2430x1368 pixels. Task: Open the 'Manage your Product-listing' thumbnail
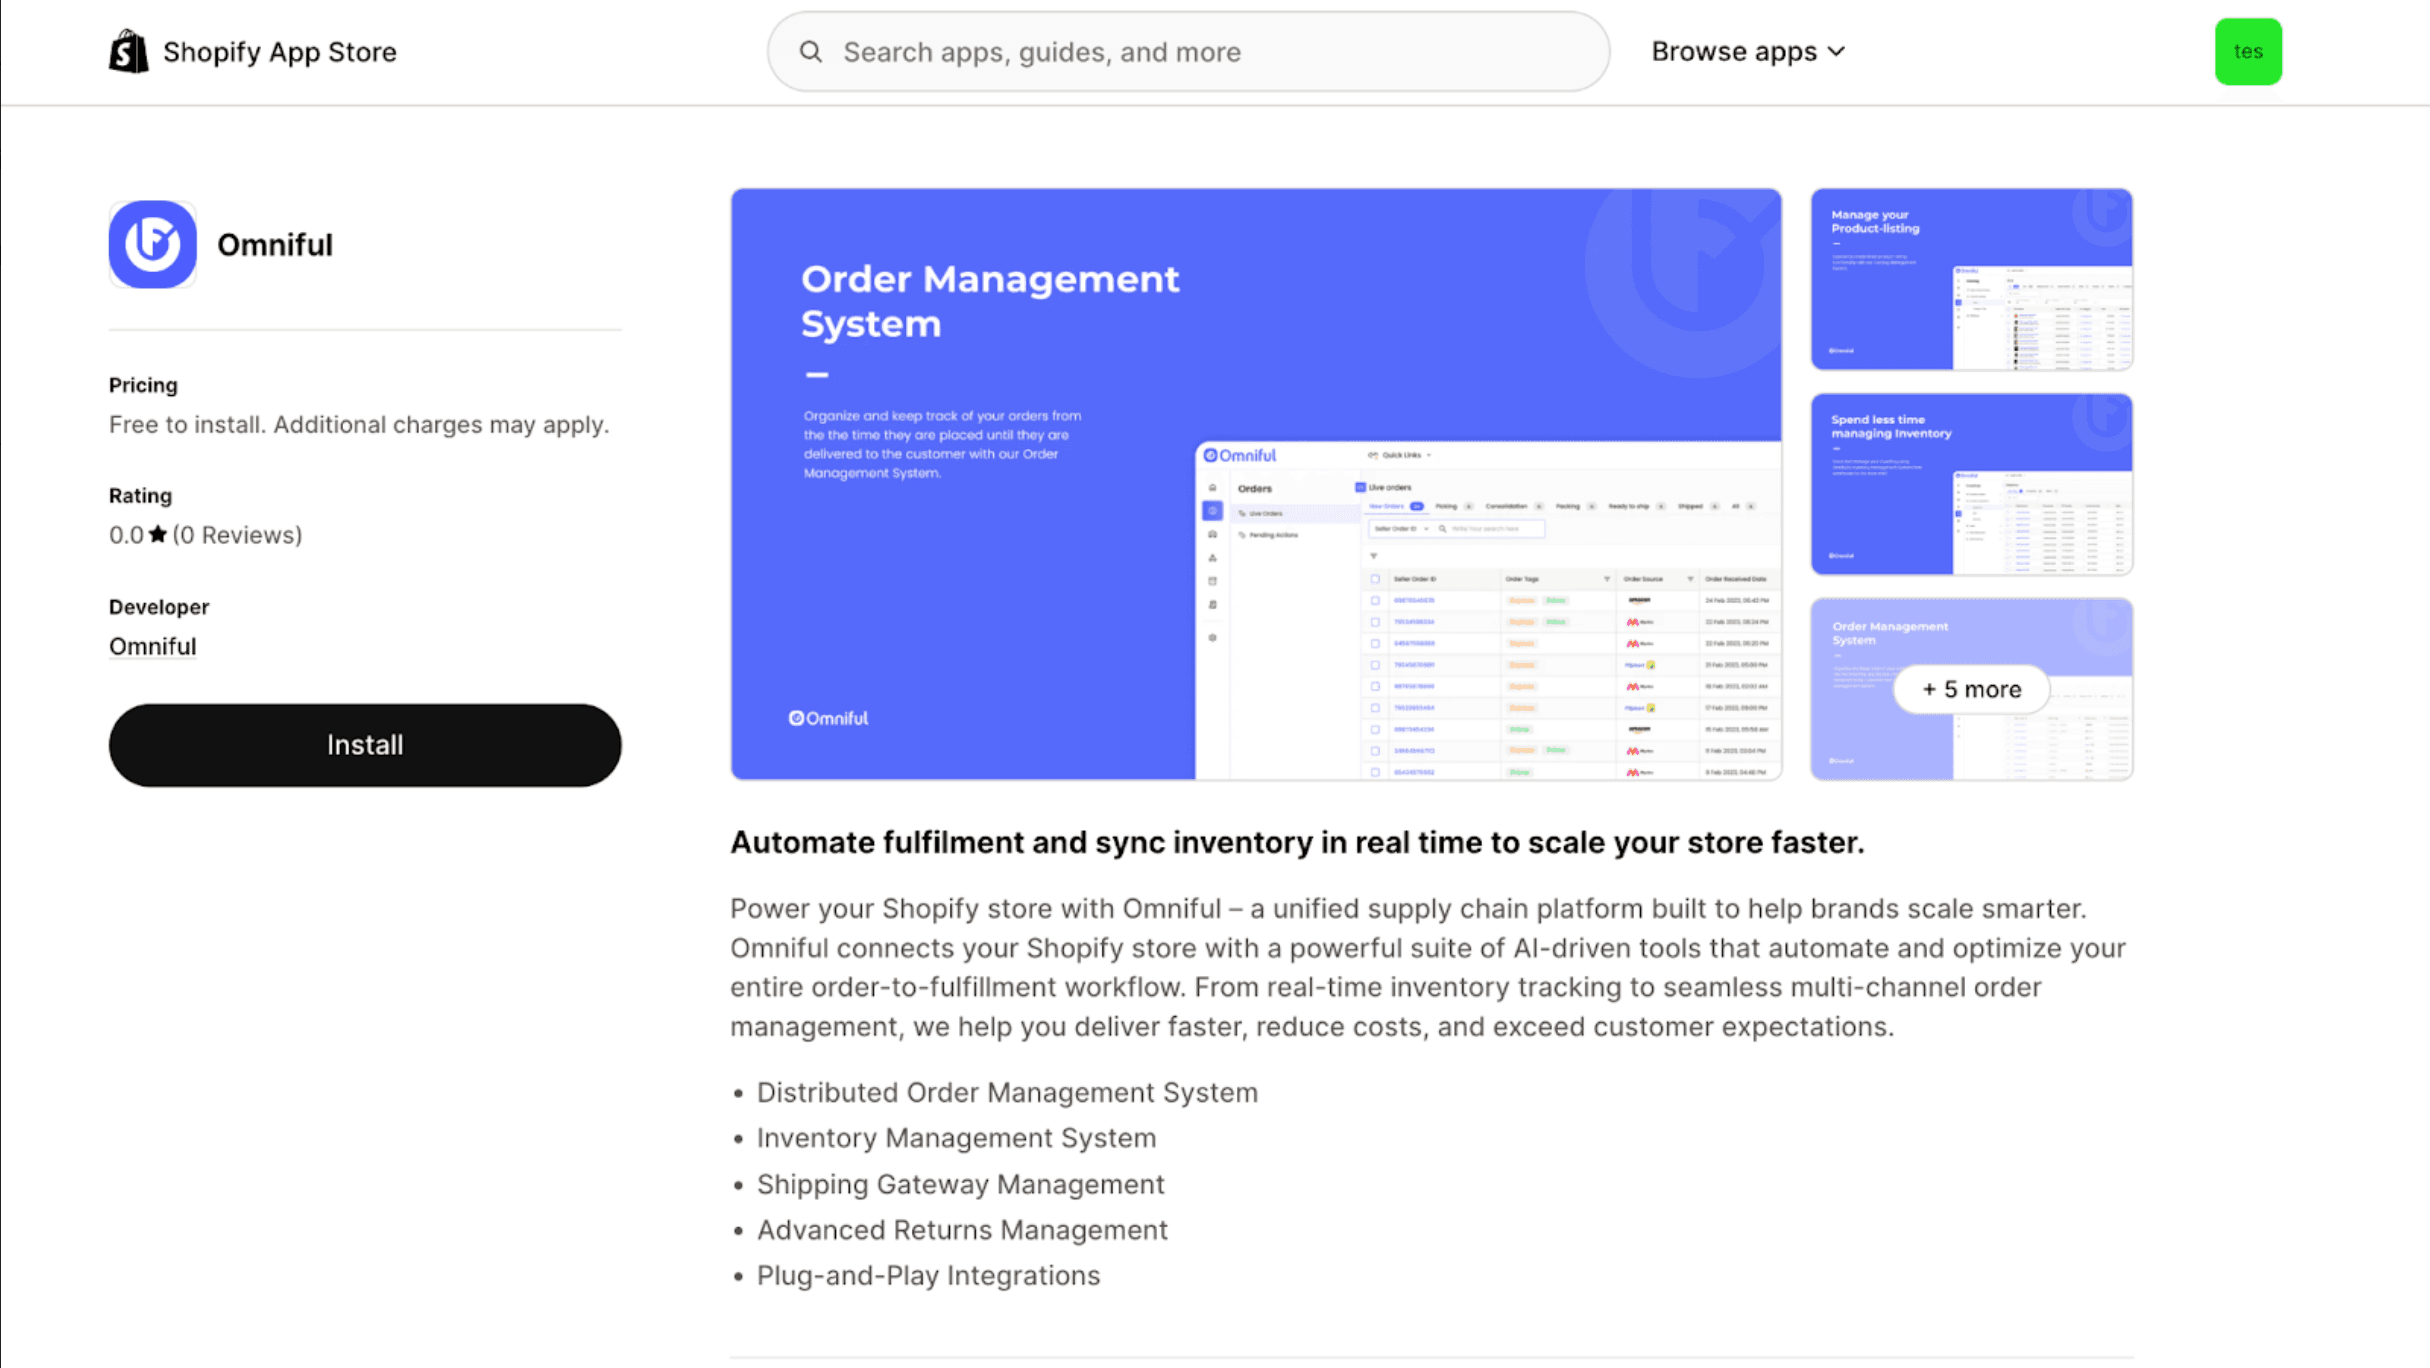tap(1970, 279)
